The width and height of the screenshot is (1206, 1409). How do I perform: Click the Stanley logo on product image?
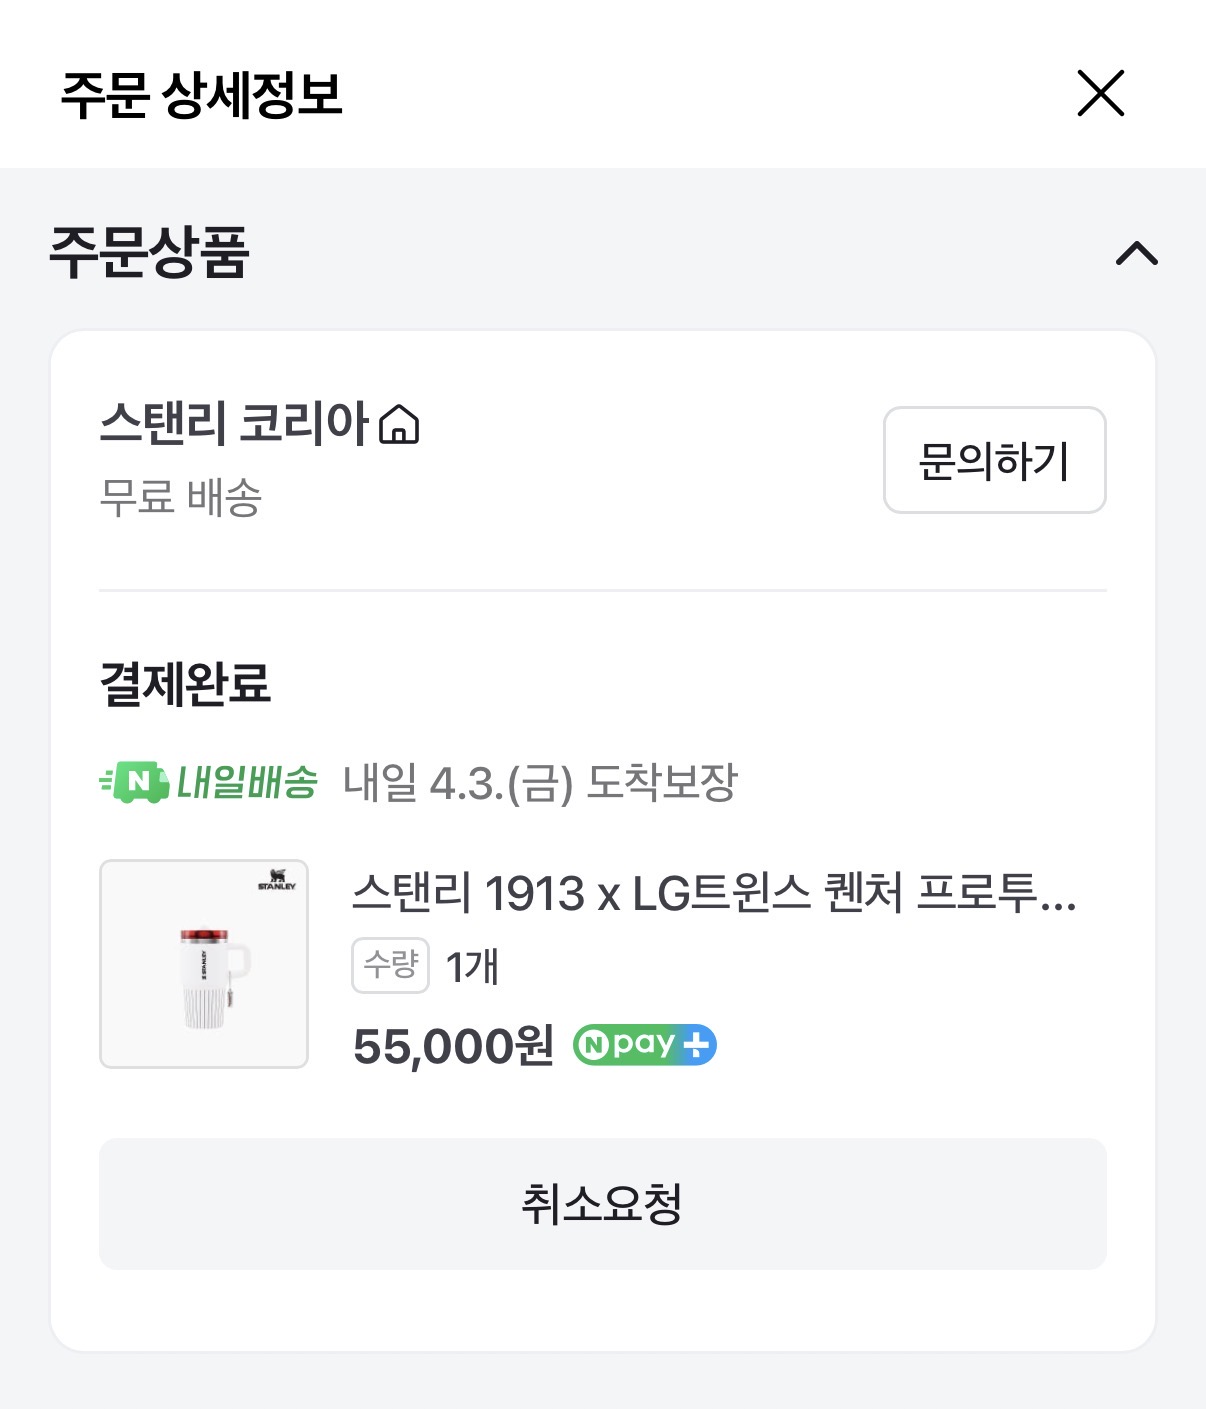point(277,880)
